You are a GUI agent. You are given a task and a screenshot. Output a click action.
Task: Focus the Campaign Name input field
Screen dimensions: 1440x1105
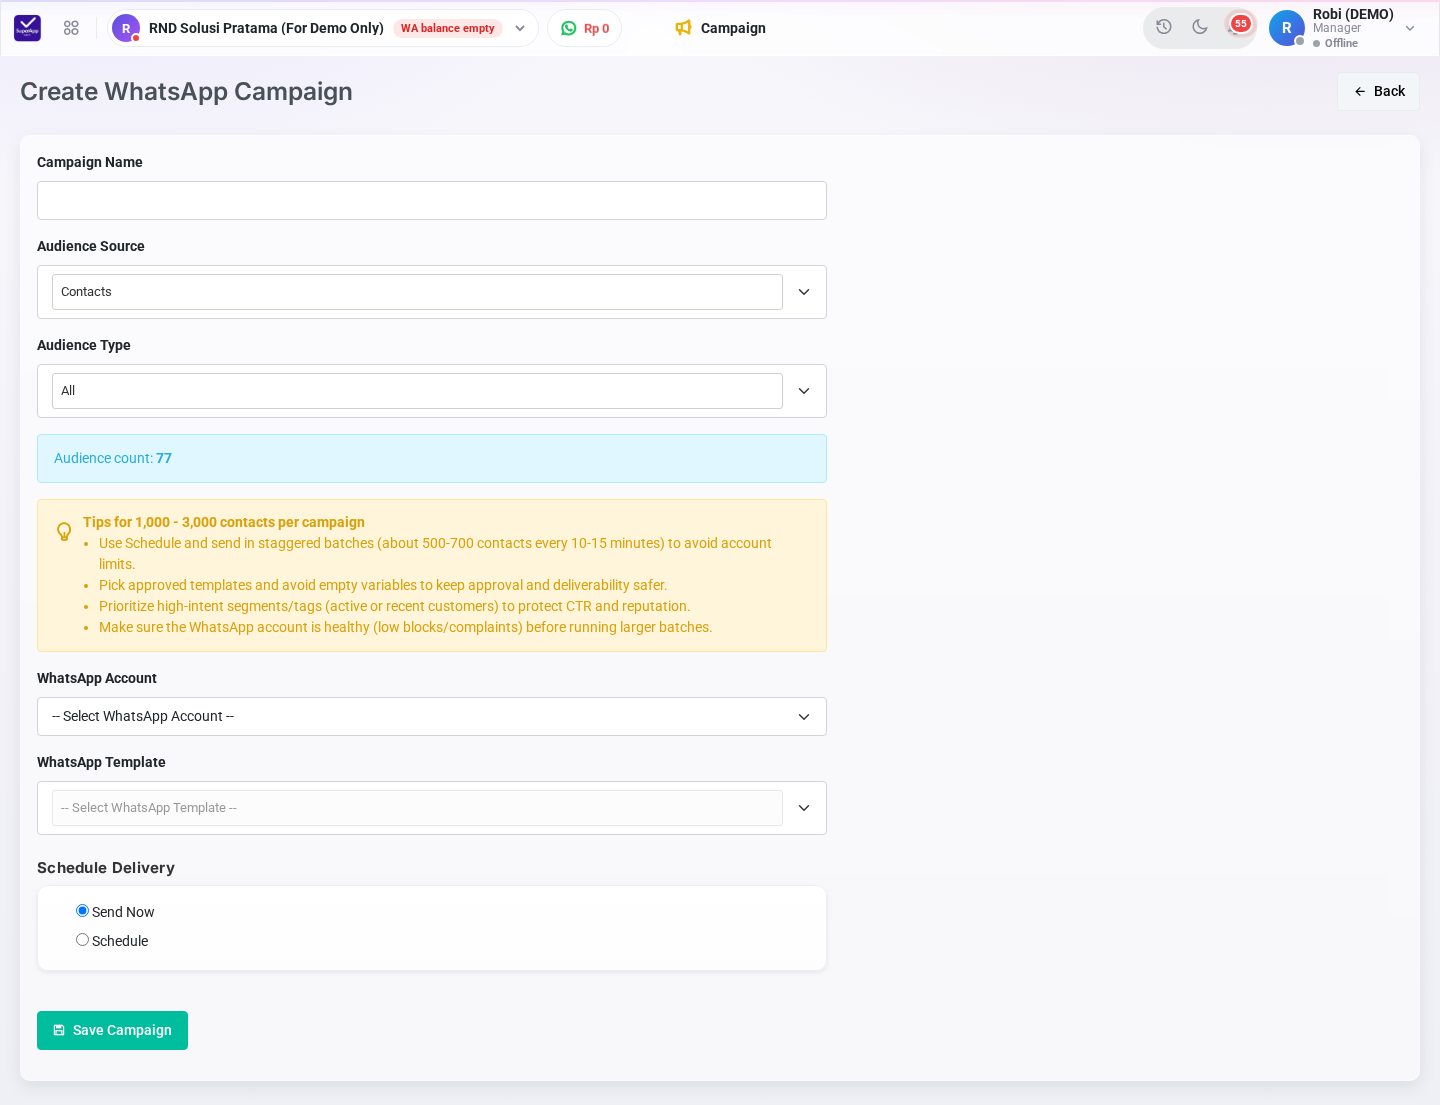(432, 200)
